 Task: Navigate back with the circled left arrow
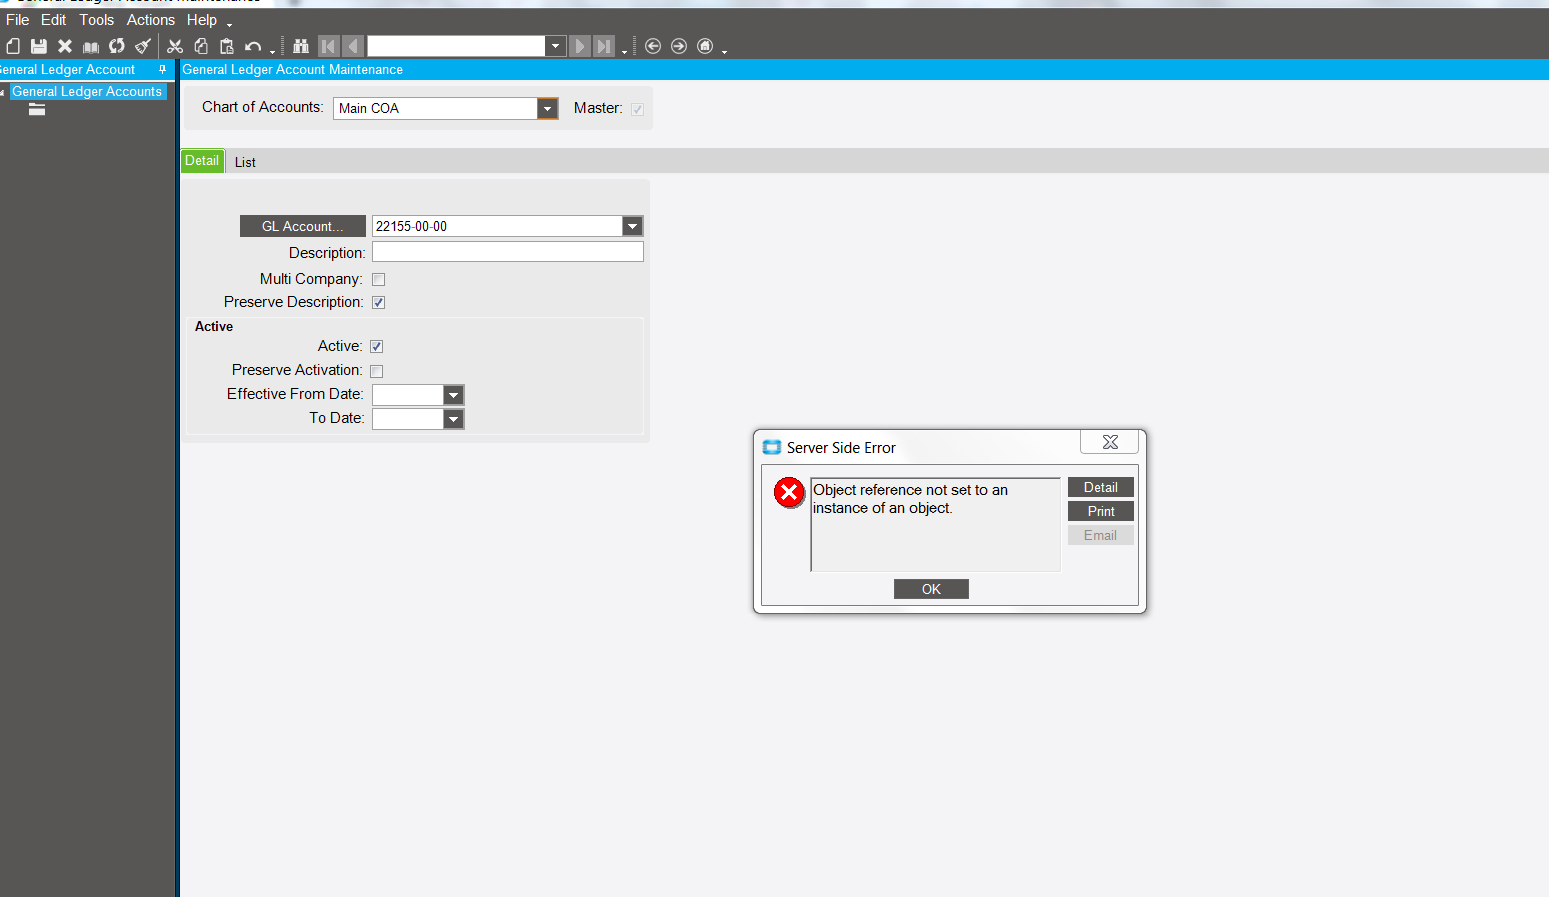tap(653, 46)
